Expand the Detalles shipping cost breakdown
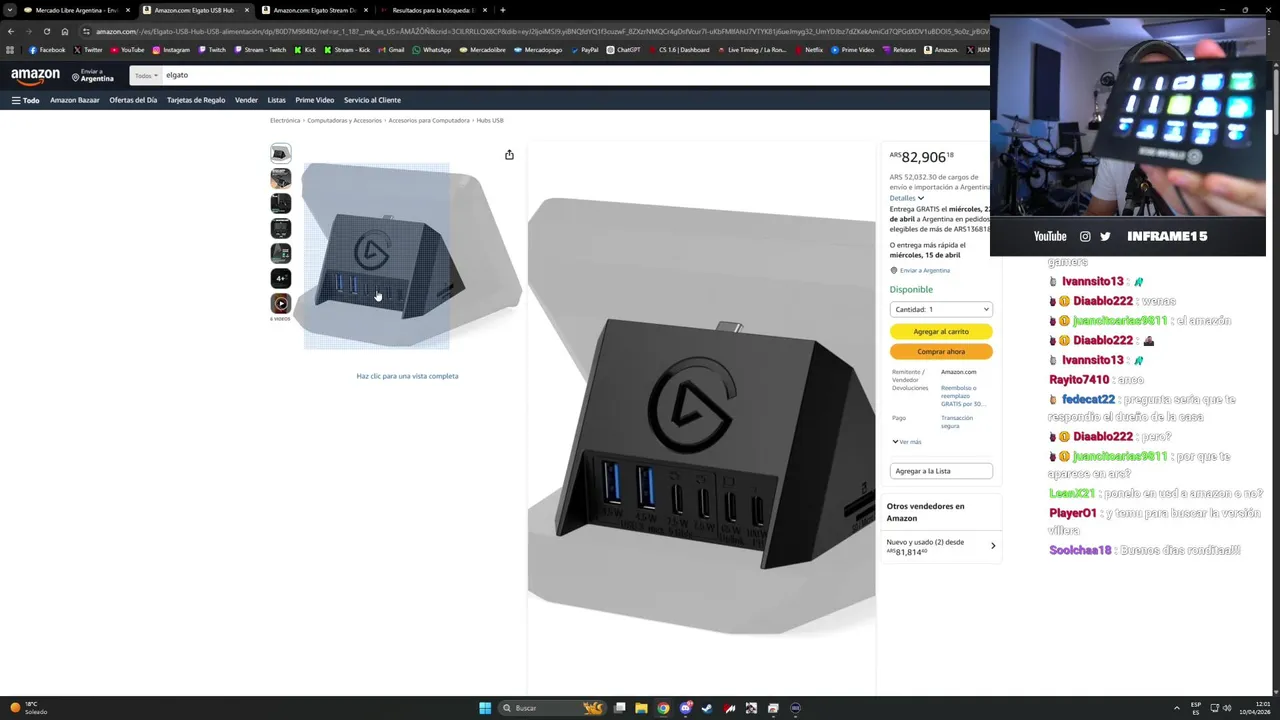This screenshot has width=1280, height=720. pos(907,198)
